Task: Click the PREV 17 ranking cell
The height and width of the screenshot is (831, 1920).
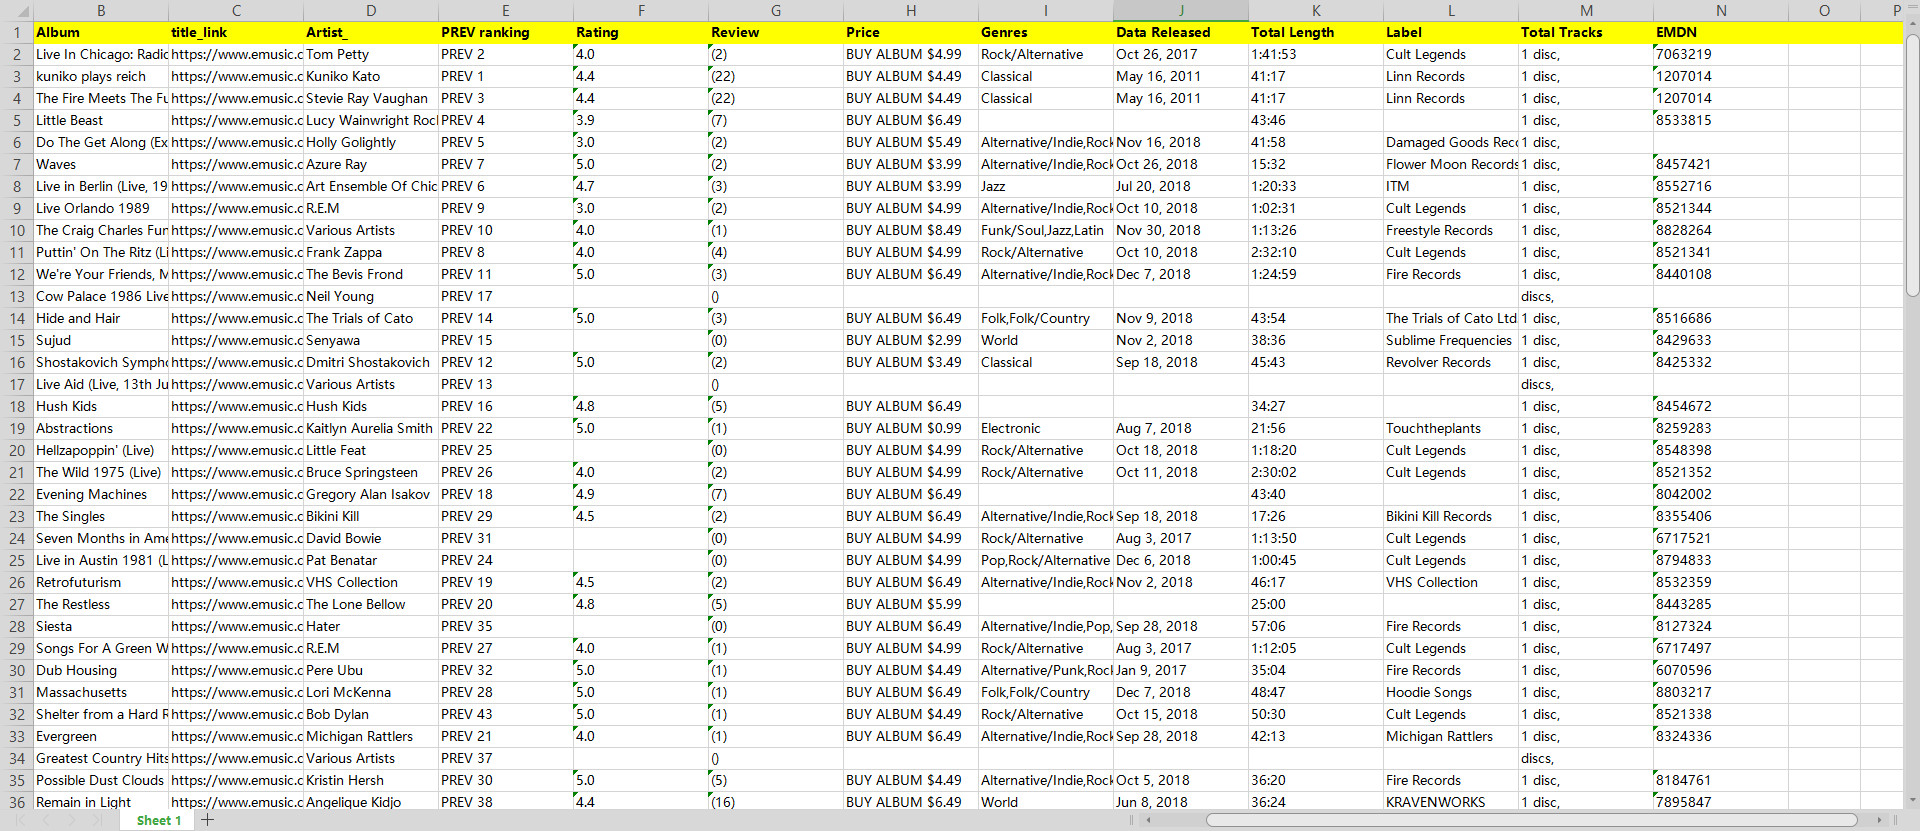Action: 506,296
